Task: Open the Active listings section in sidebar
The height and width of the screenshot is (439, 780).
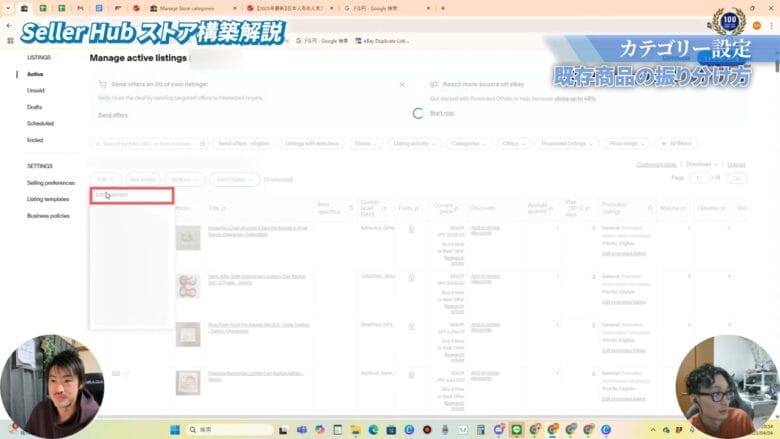Action: point(35,74)
